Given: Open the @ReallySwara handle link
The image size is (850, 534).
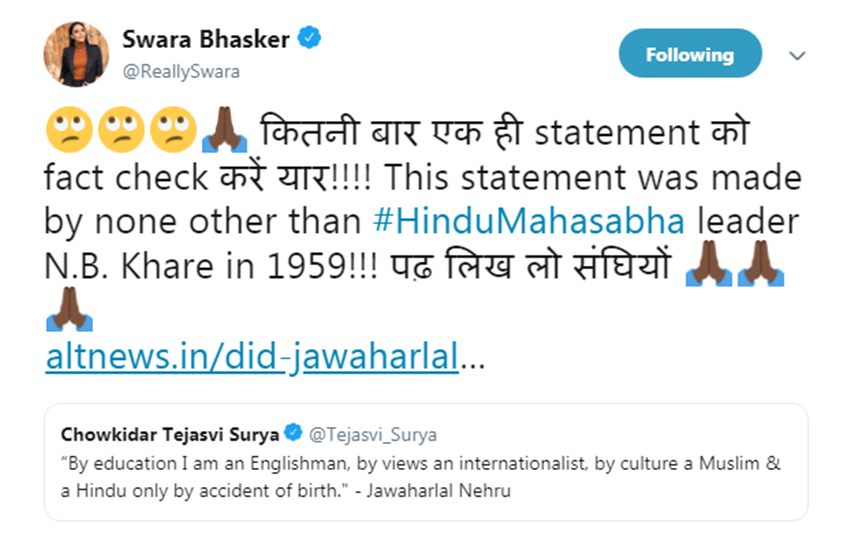Looking at the screenshot, I should pos(181,71).
